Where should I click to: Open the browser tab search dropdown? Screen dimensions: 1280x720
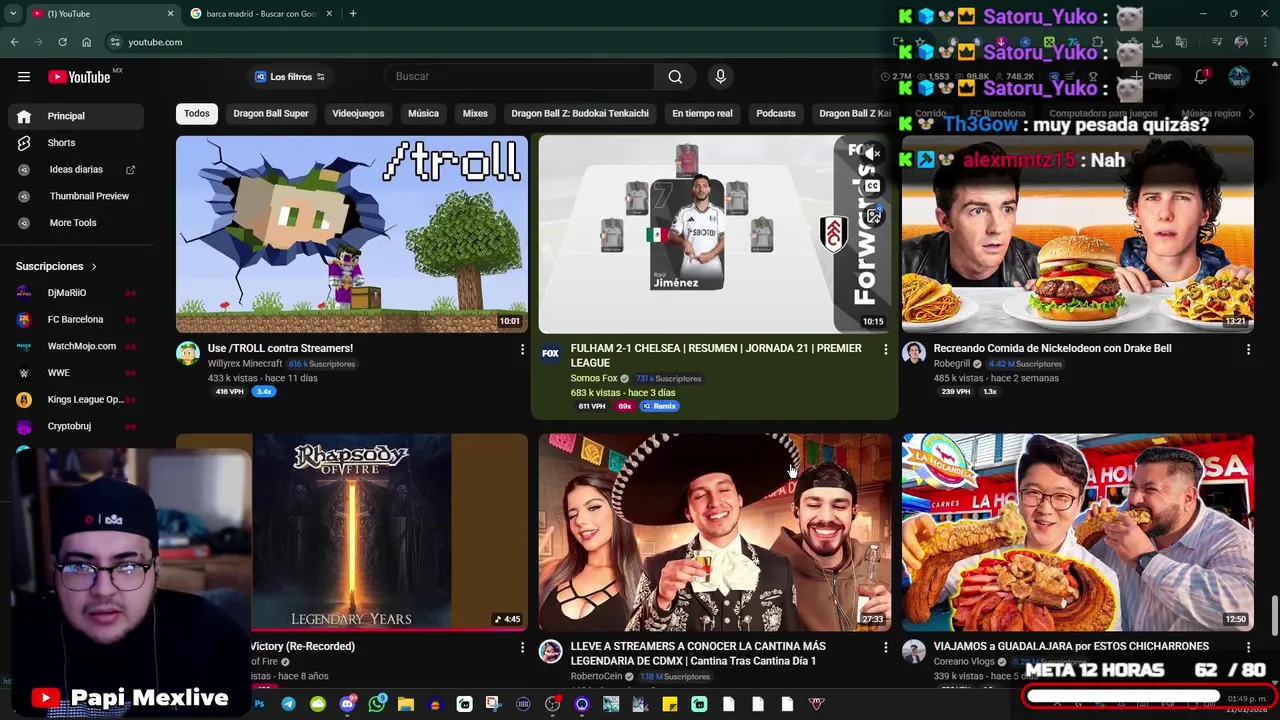click(13, 14)
